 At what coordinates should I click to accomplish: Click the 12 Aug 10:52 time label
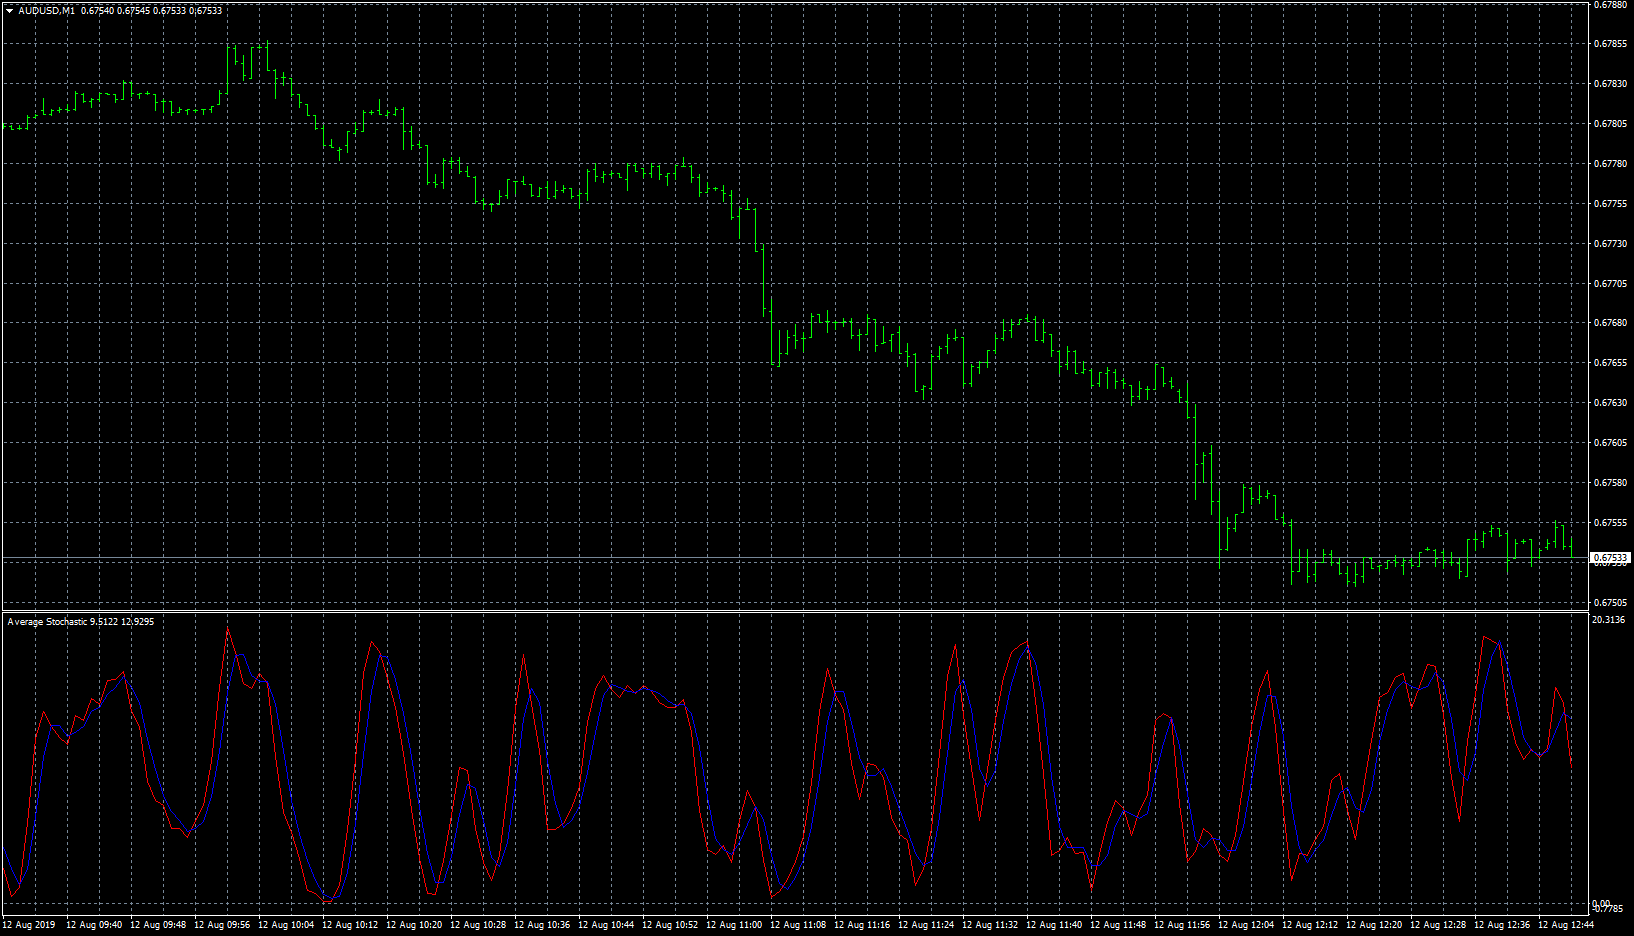(x=670, y=925)
